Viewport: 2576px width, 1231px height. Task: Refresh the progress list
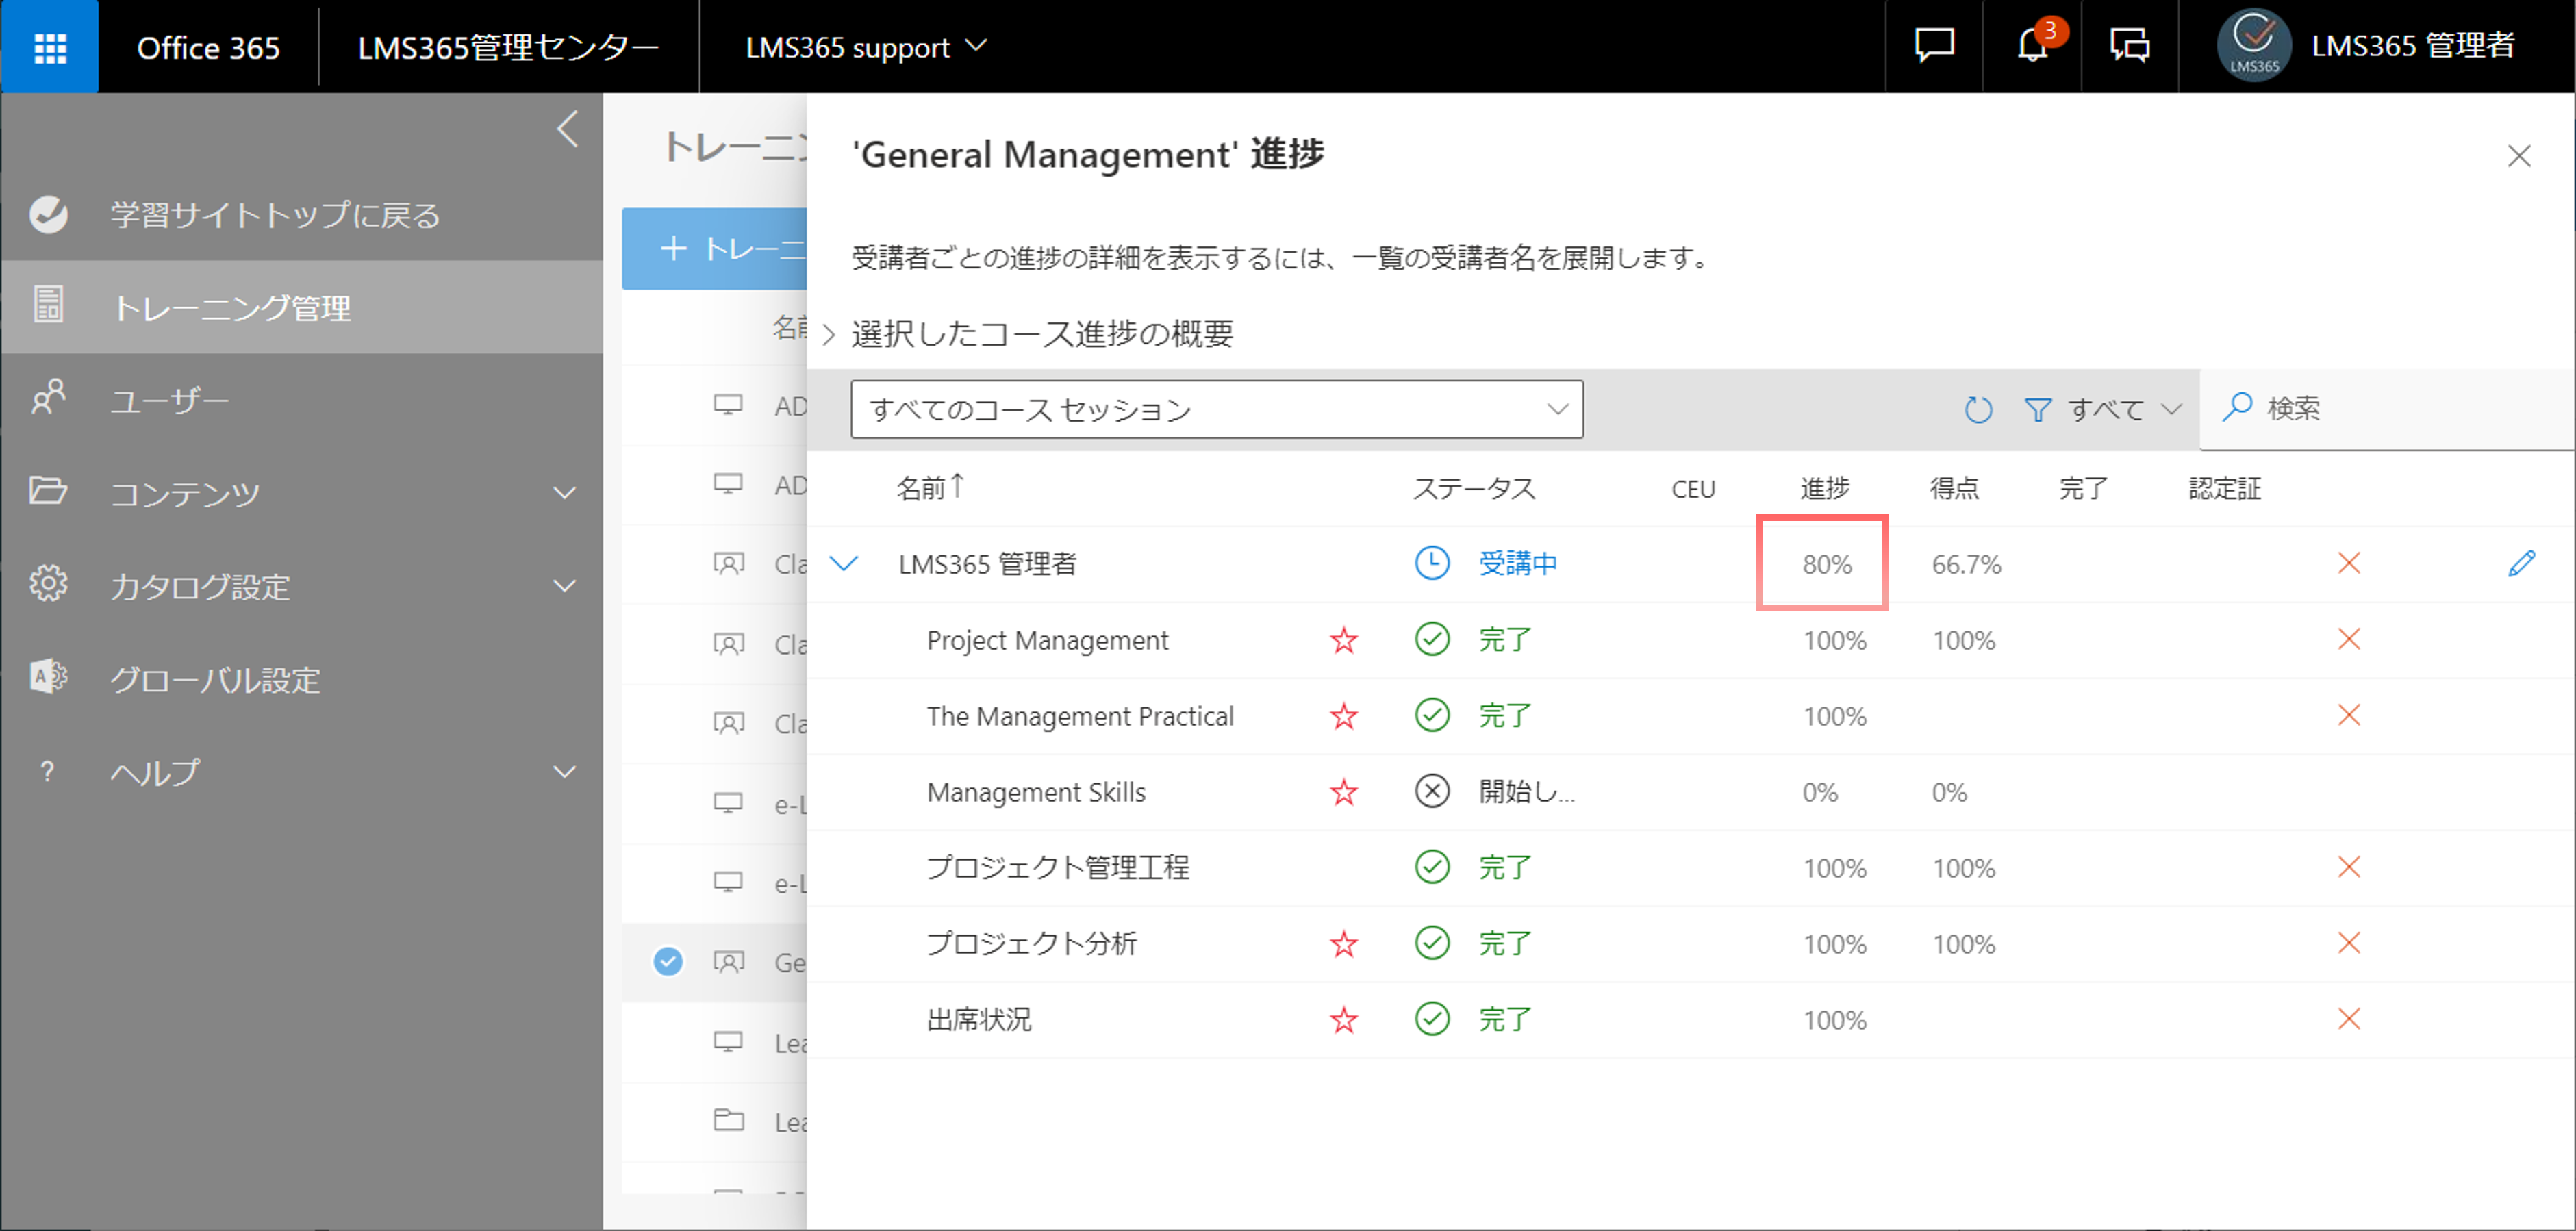click(1977, 409)
